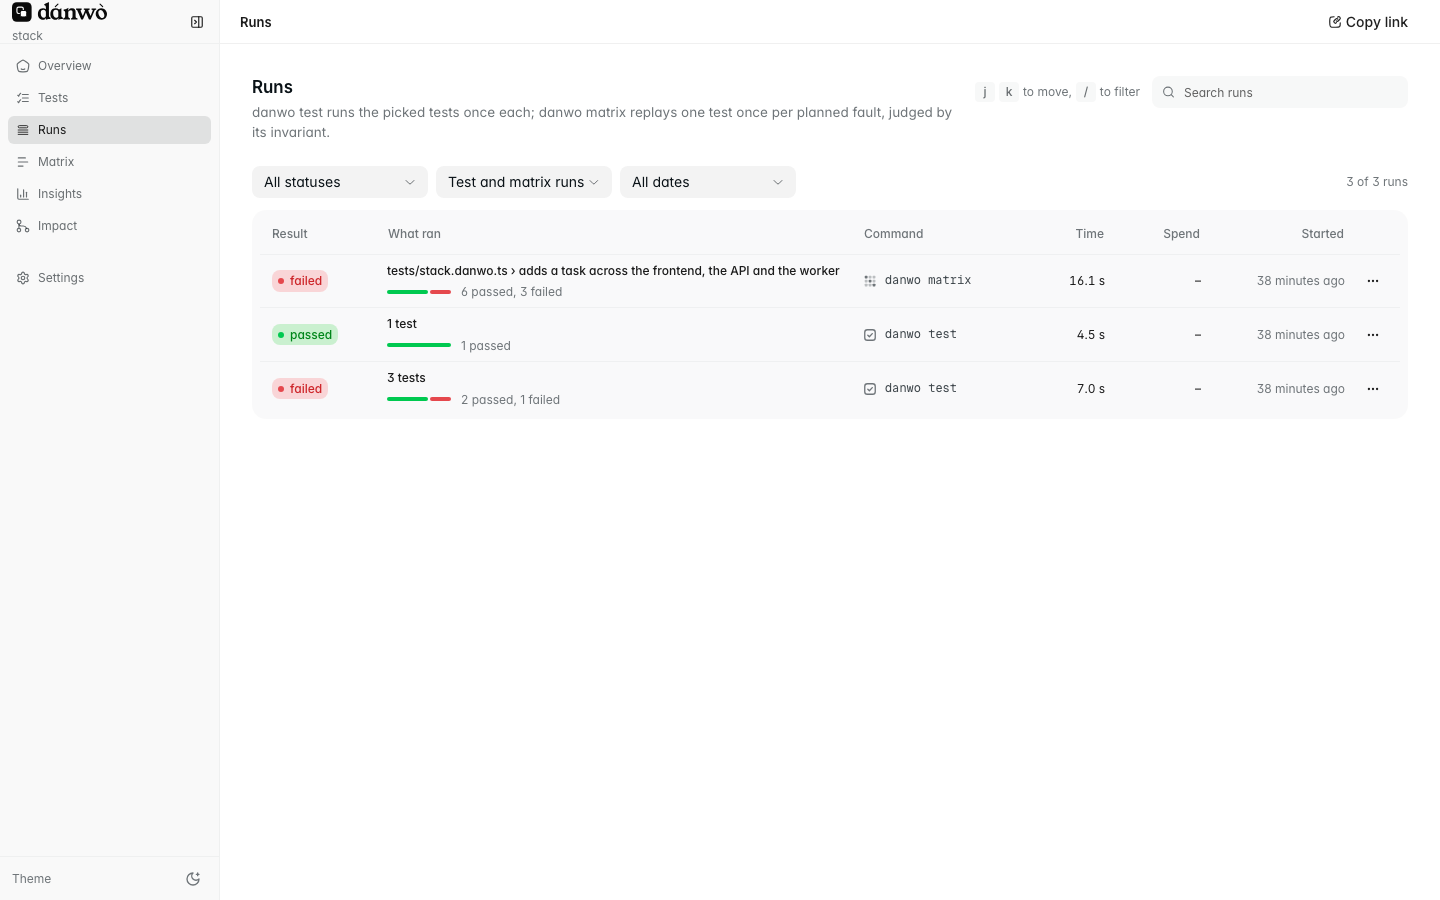The width and height of the screenshot is (1440, 900).
Task: Open more options for danwo matrix run
Action: (1373, 281)
